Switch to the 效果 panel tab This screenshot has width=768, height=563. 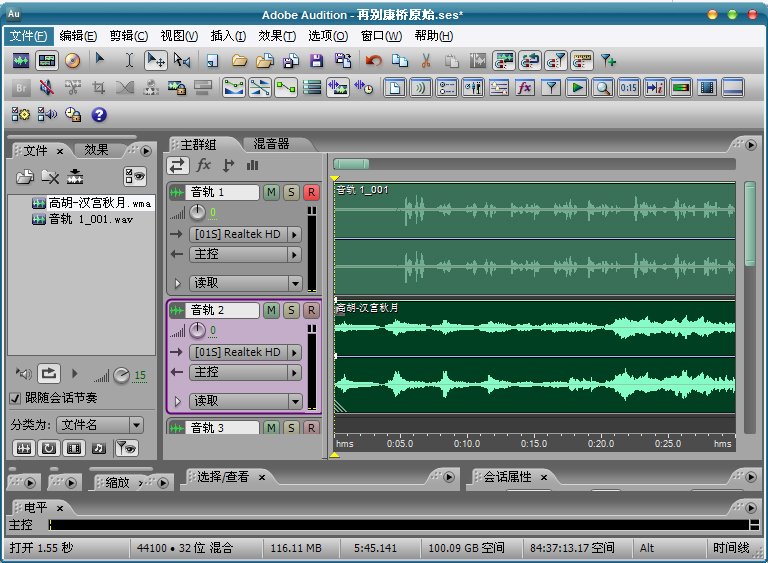click(96, 150)
